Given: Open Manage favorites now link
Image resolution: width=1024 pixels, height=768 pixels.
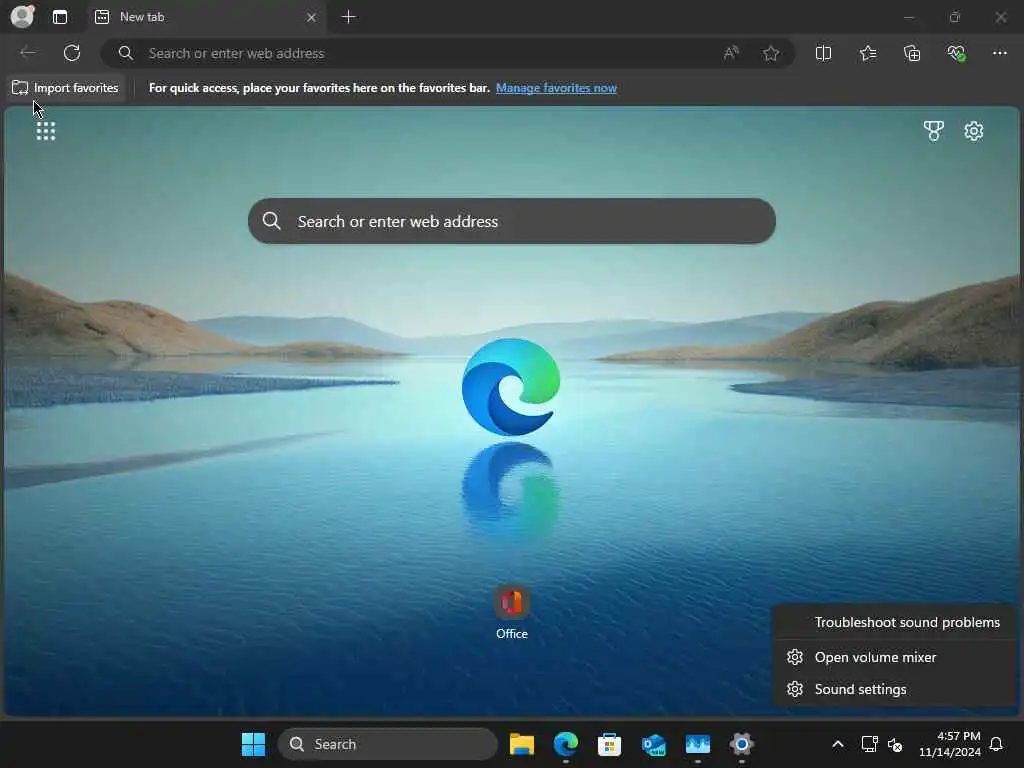Looking at the screenshot, I should click(x=556, y=88).
